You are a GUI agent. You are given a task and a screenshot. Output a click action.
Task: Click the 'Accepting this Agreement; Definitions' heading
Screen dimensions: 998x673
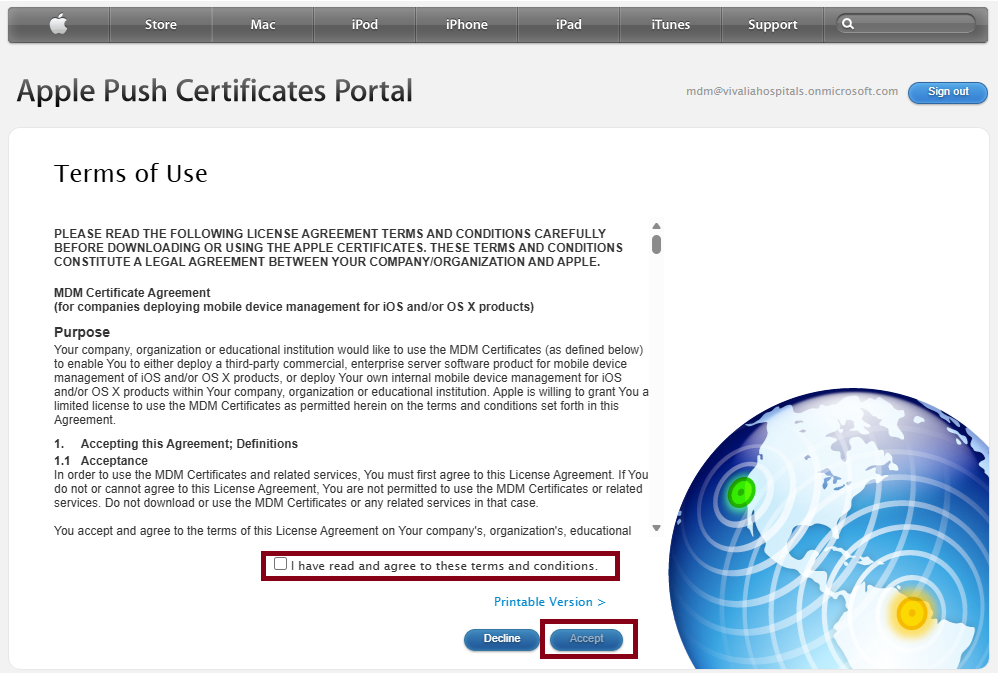(x=189, y=444)
